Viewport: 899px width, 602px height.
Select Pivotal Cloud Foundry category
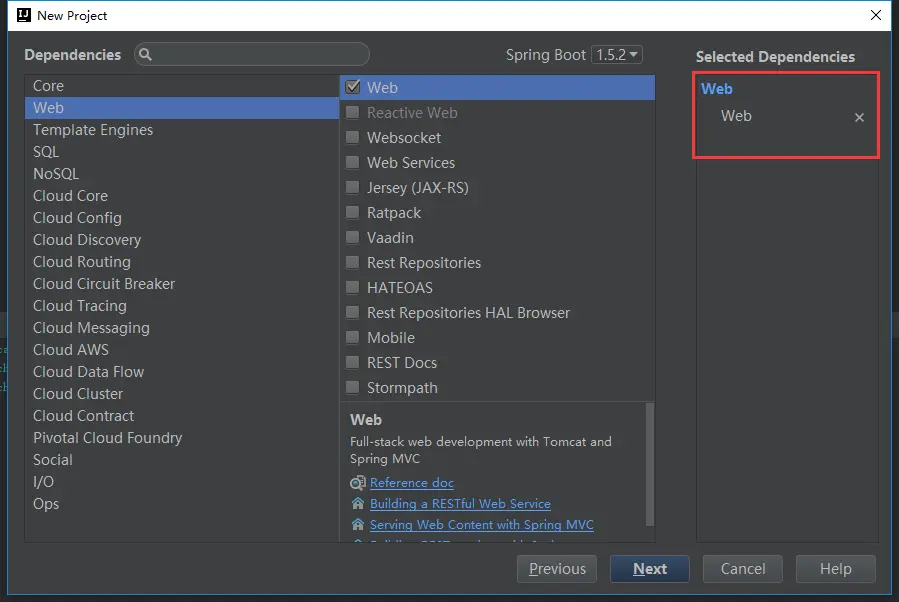(x=182, y=437)
